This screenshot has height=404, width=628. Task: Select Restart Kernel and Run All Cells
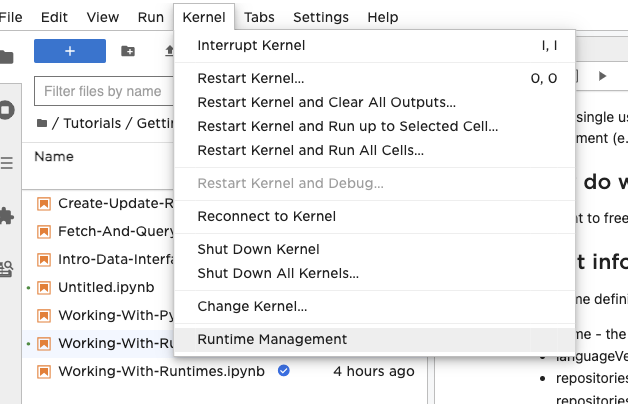point(310,150)
